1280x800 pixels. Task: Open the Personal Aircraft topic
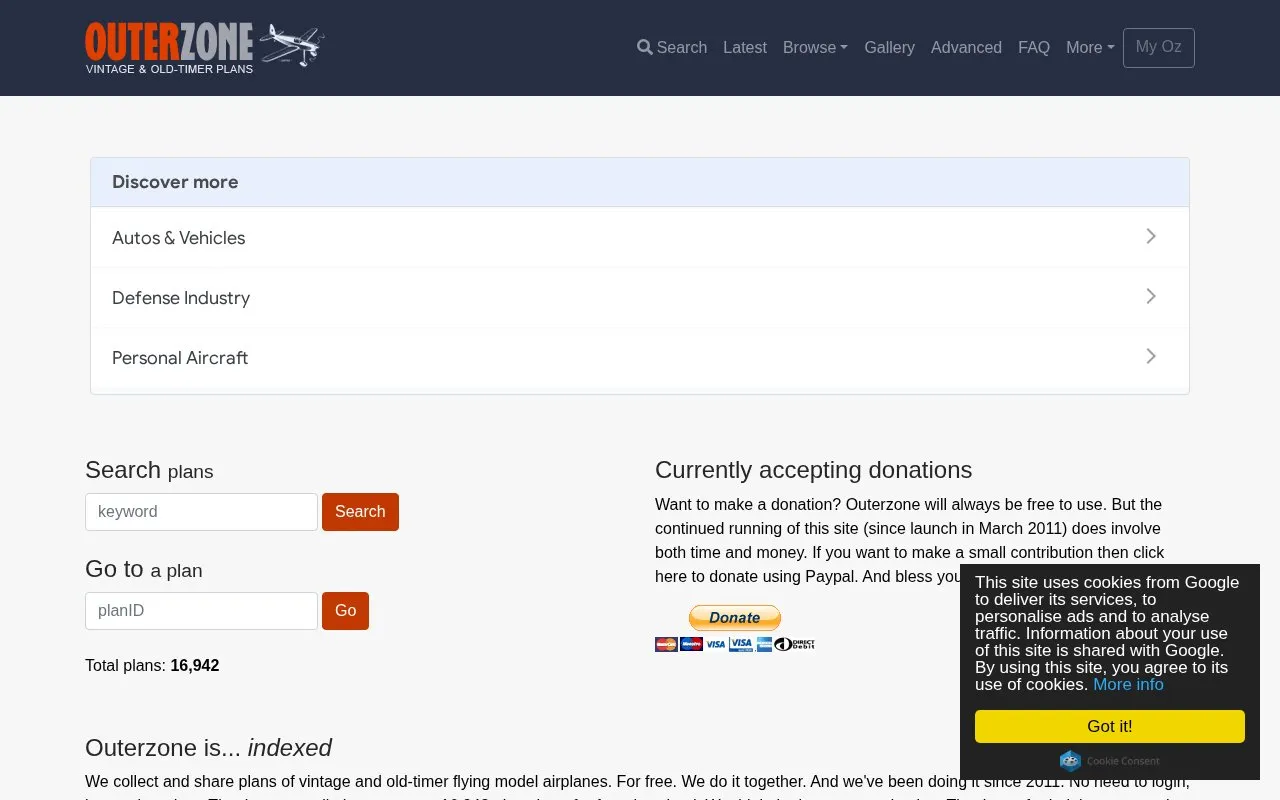(x=640, y=357)
